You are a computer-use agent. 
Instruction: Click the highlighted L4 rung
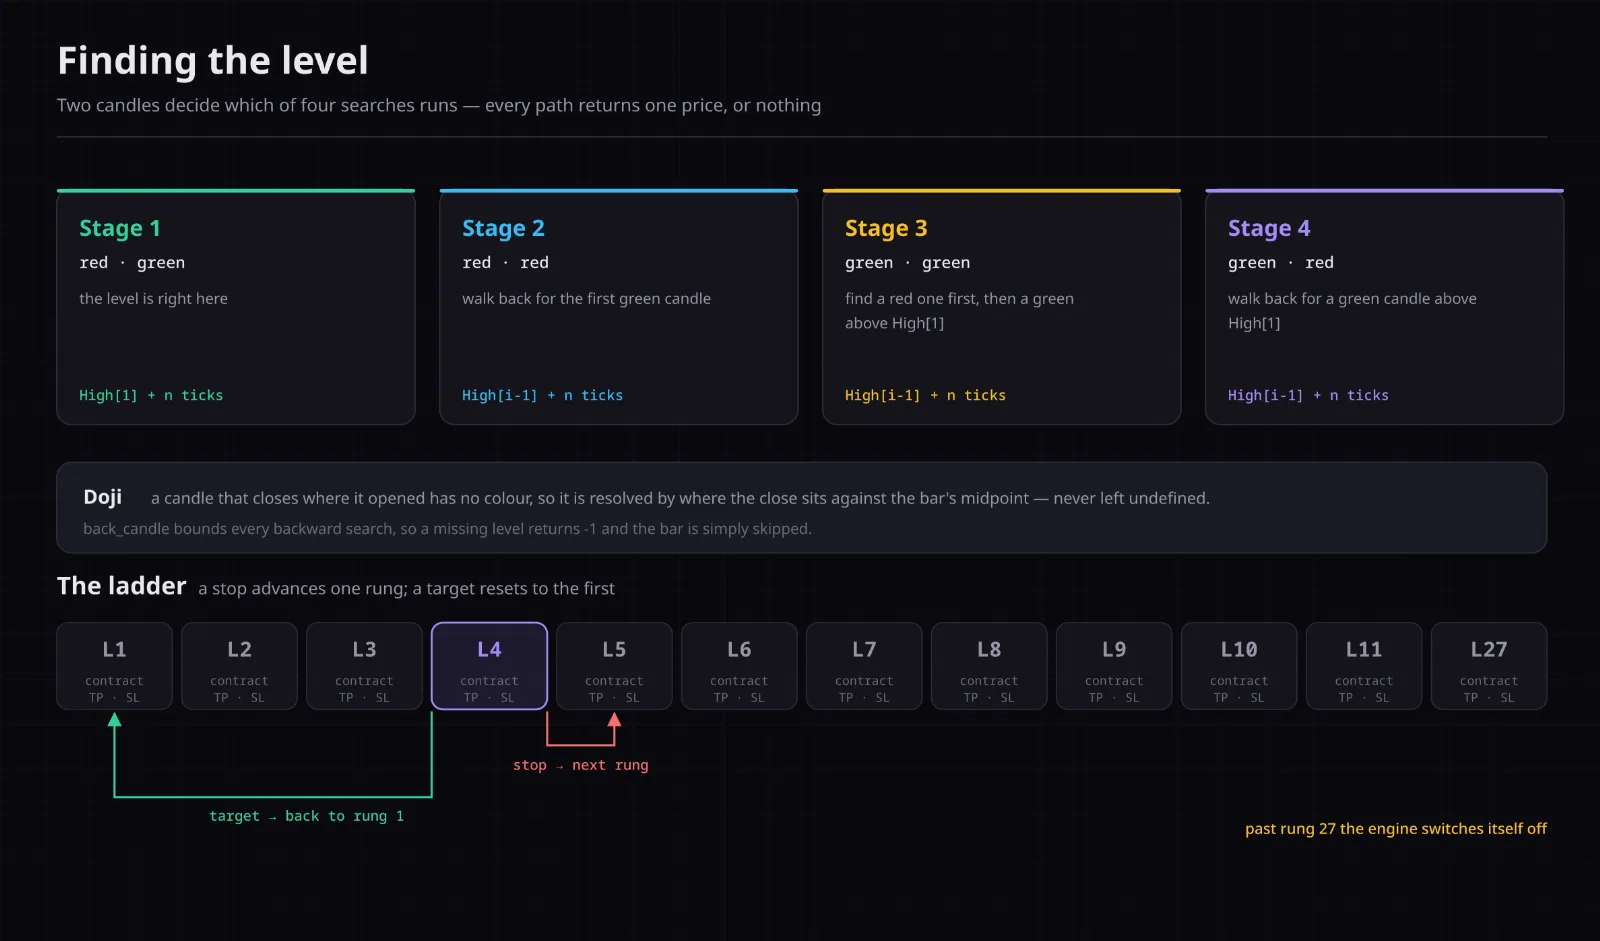[x=490, y=666]
